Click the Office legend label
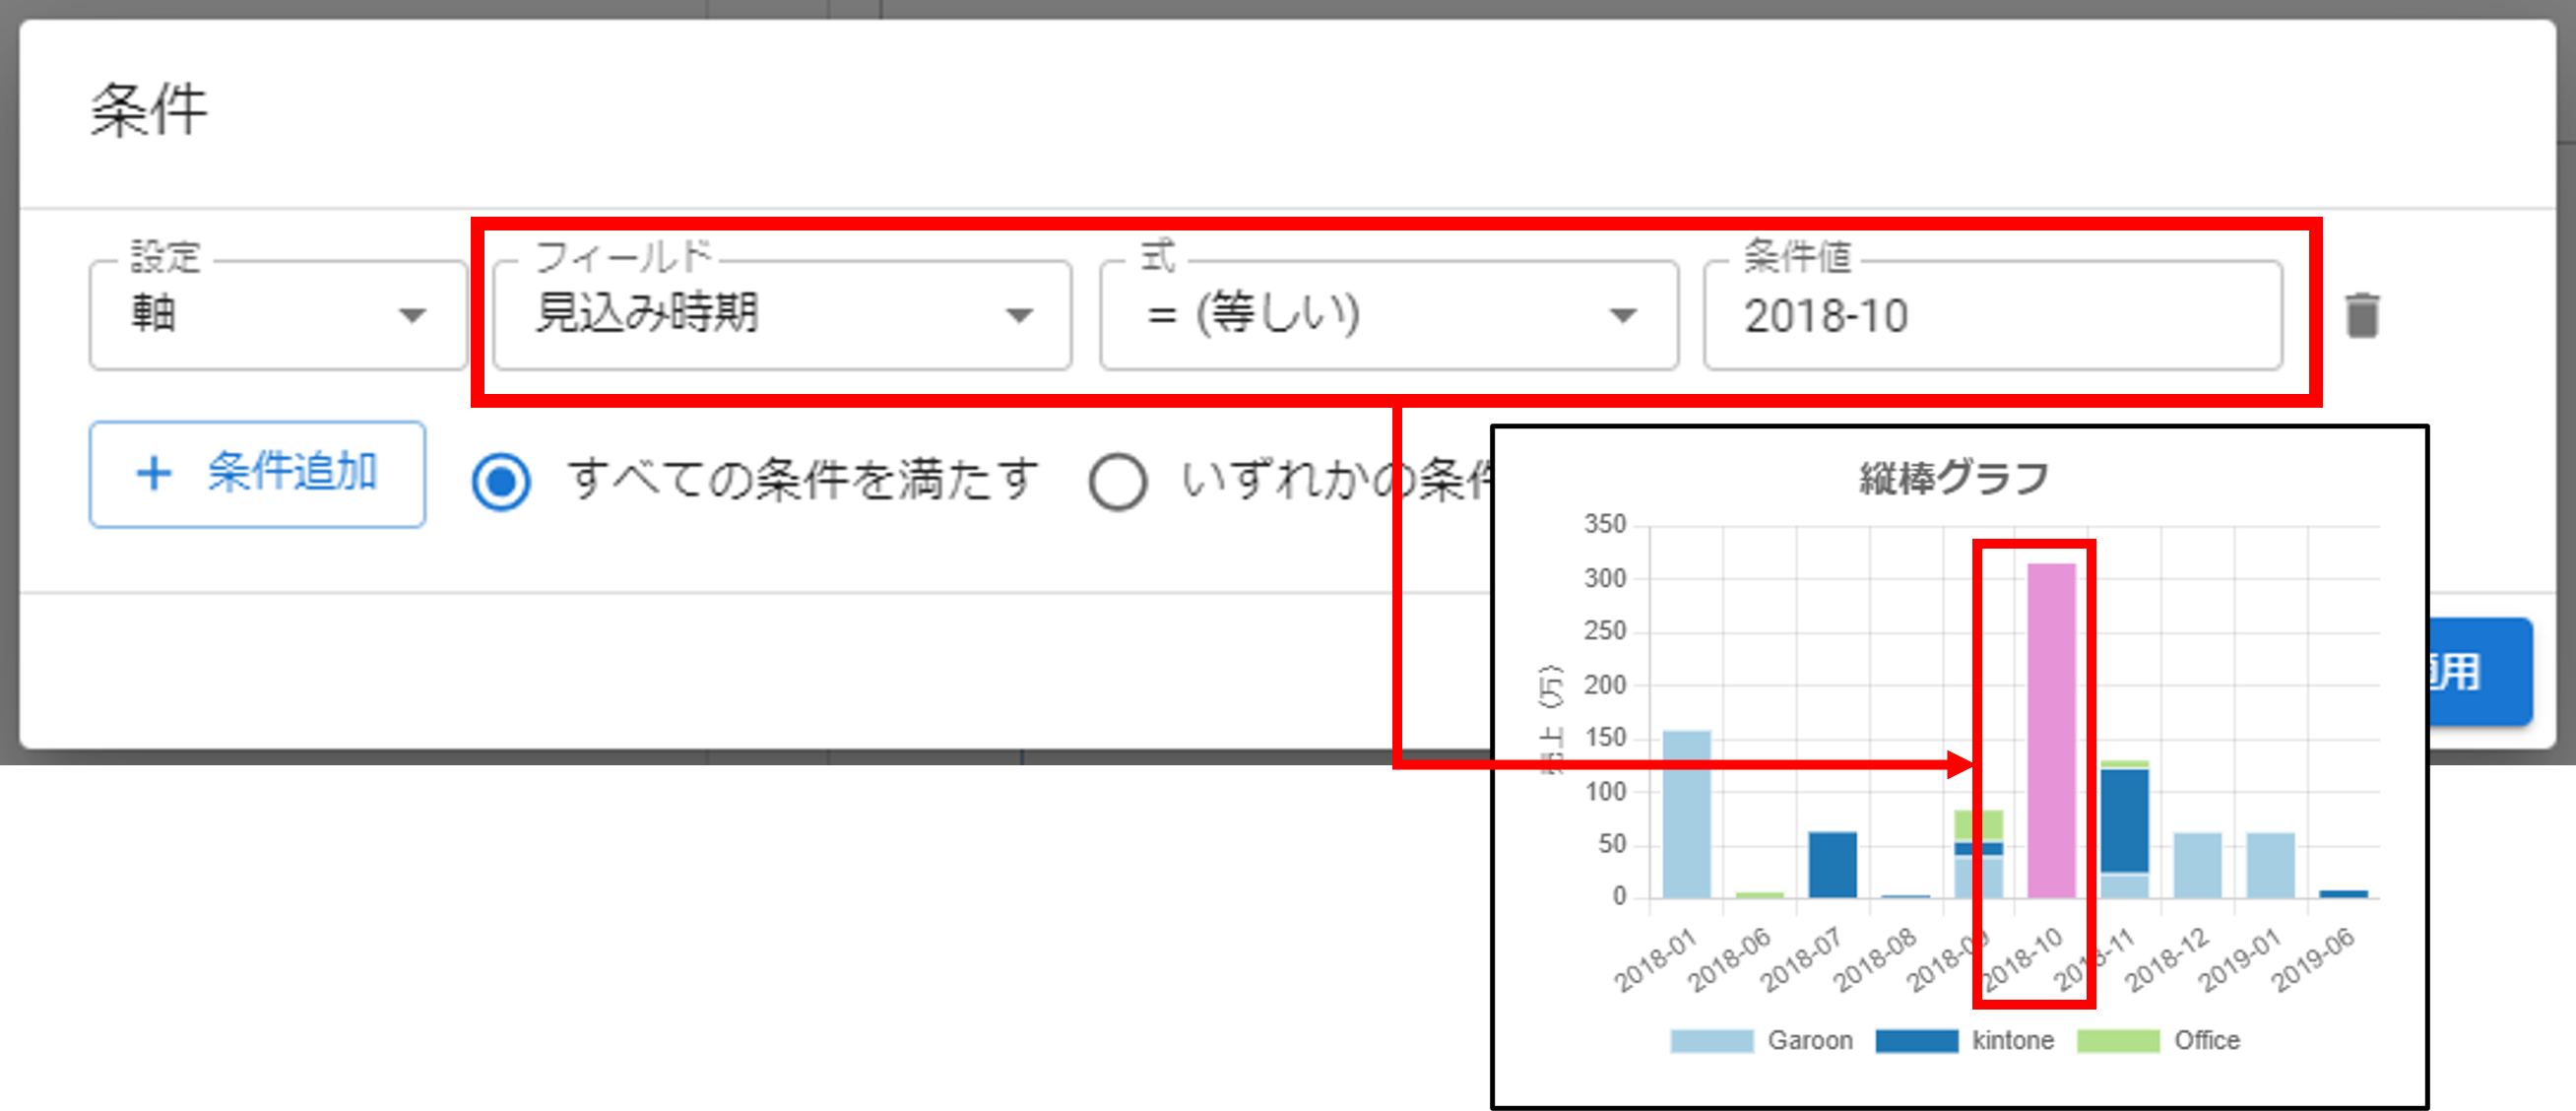 pos(2207,1041)
